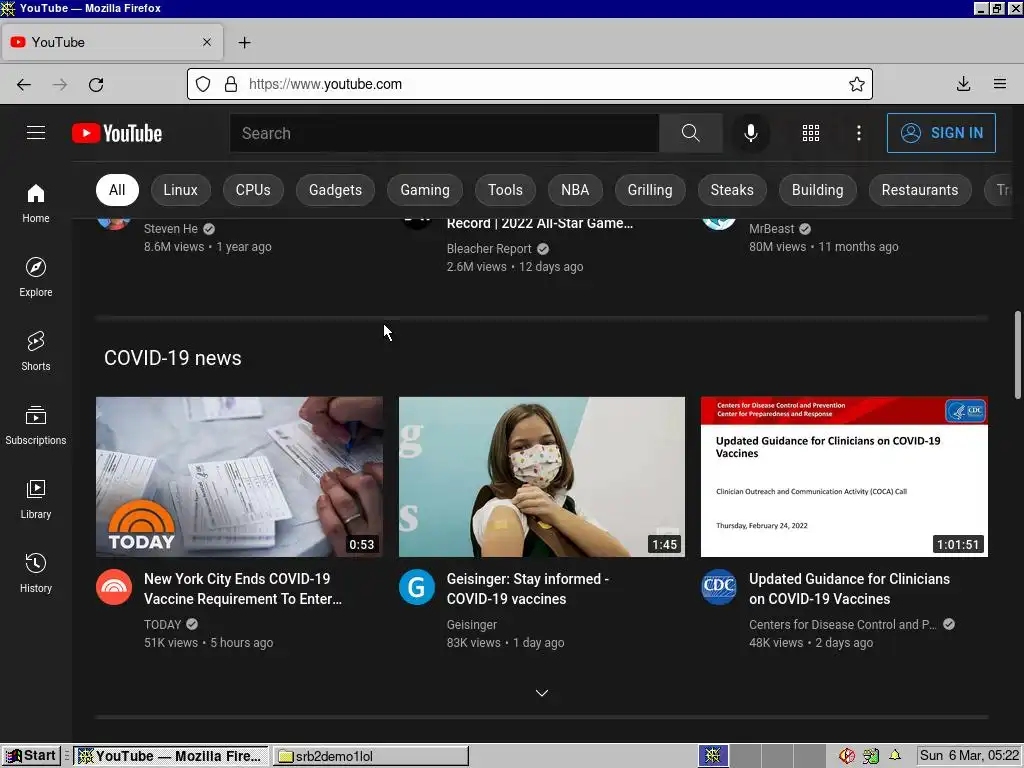Play the TODAY vaccine card thumbnail
The image size is (1024, 768).
click(x=239, y=477)
